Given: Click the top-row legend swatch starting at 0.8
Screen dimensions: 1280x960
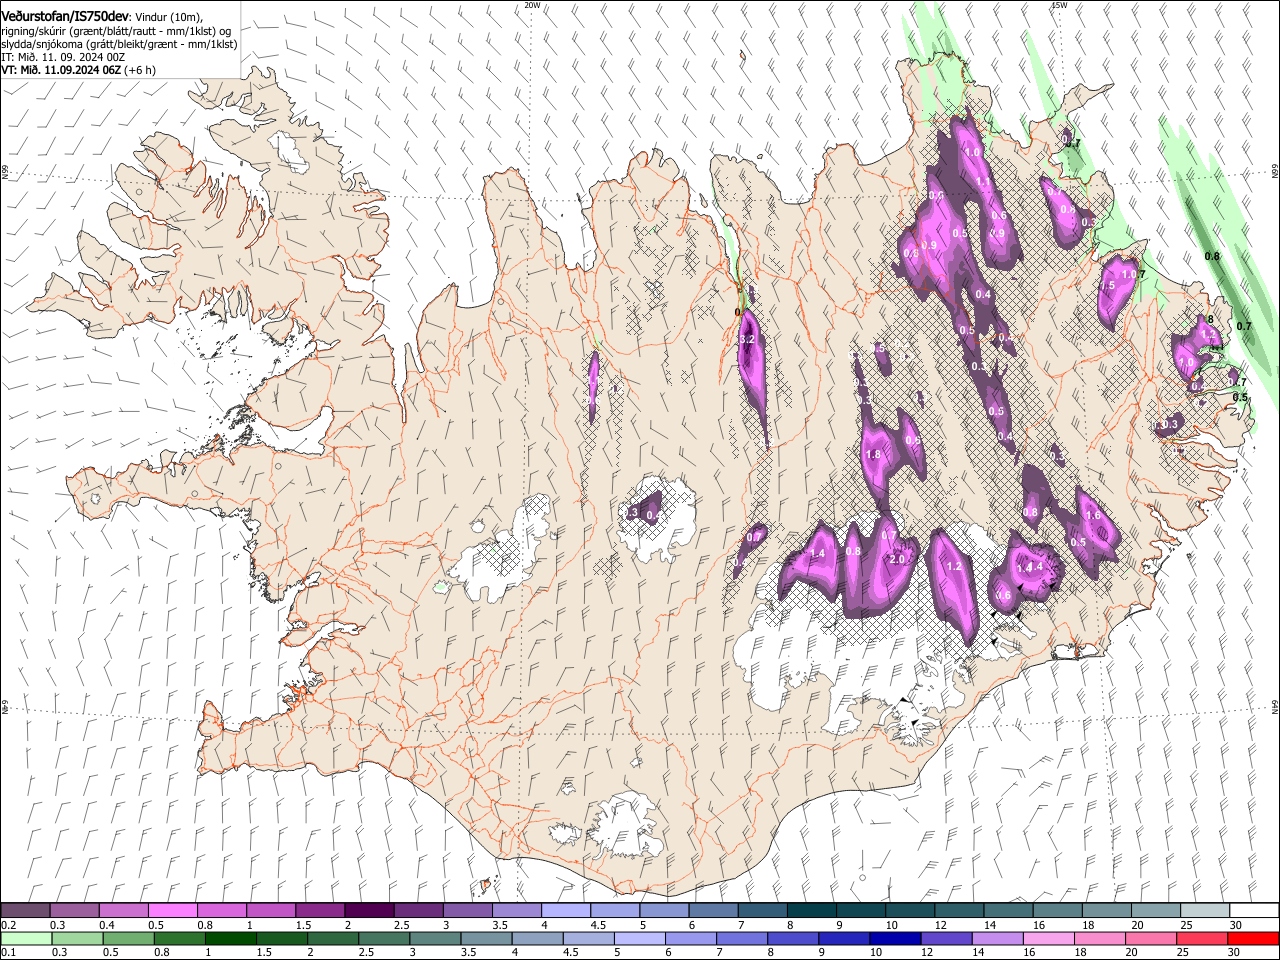Looking at the screenshot, I should click(x=222, y=911).
